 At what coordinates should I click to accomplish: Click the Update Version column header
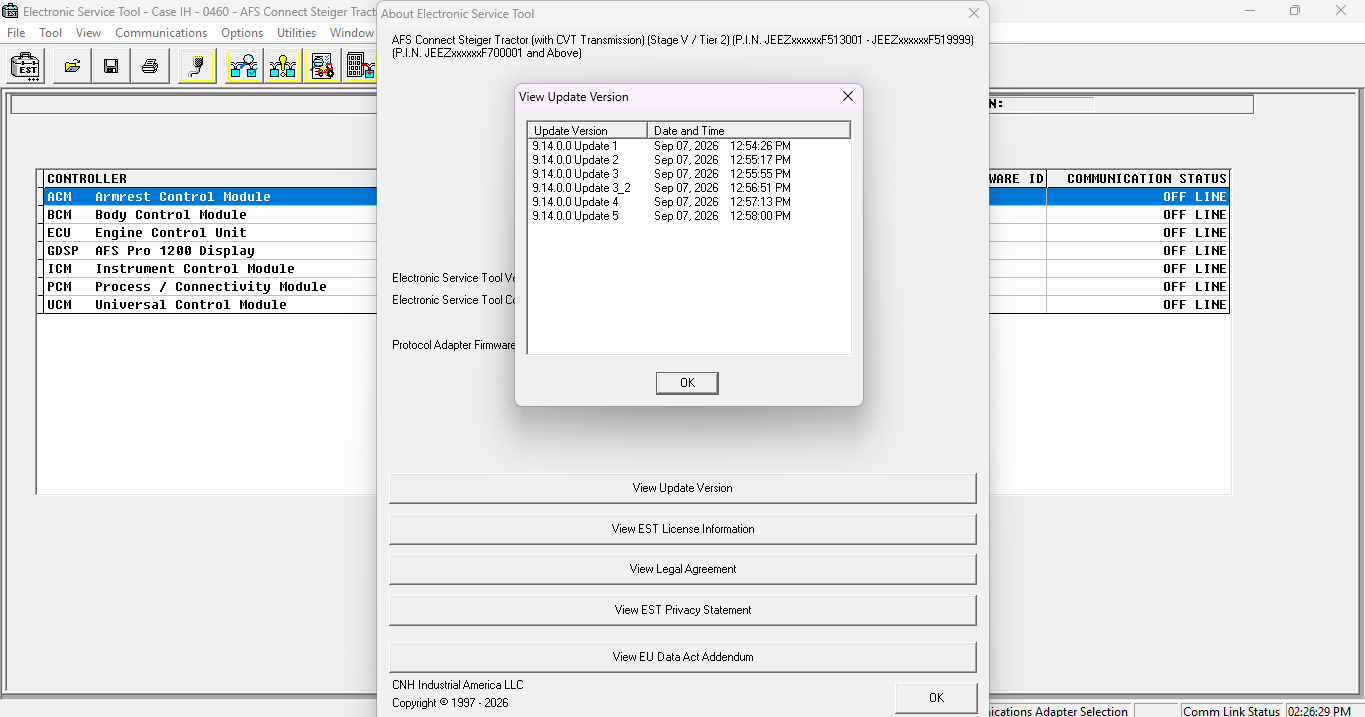[588, 131]
